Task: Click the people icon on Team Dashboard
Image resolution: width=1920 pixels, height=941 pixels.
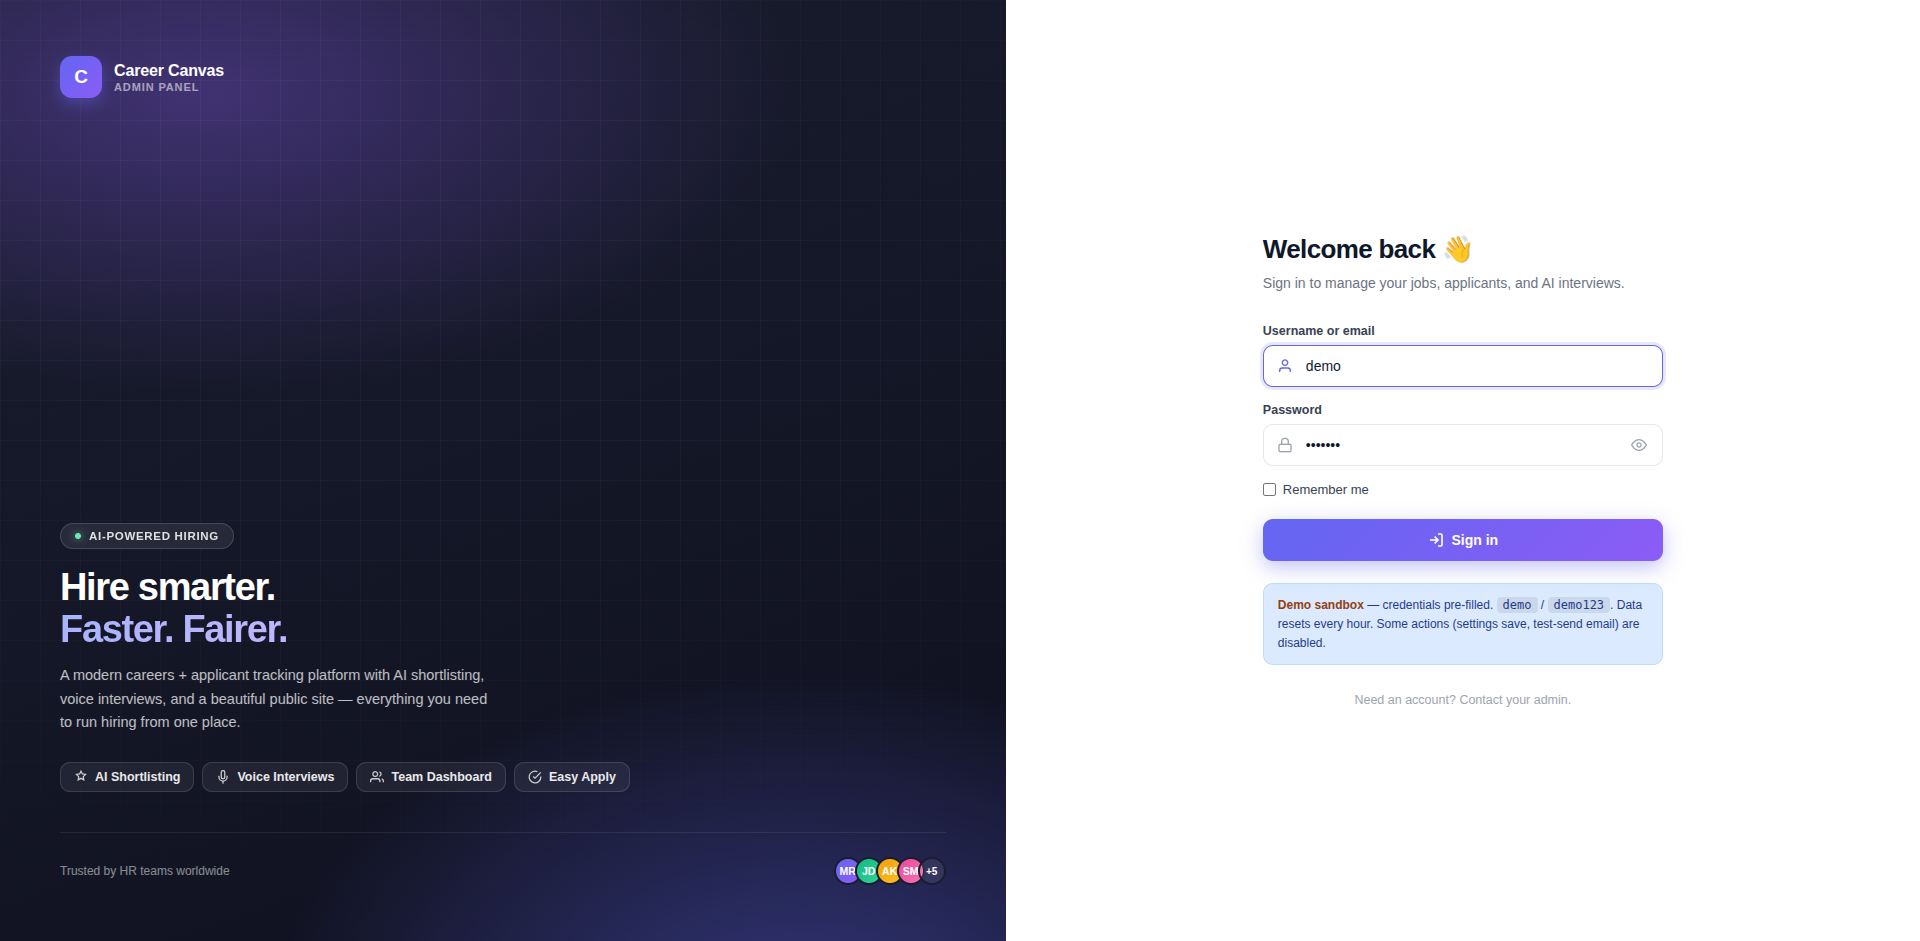Action: (x=377, y=777)
